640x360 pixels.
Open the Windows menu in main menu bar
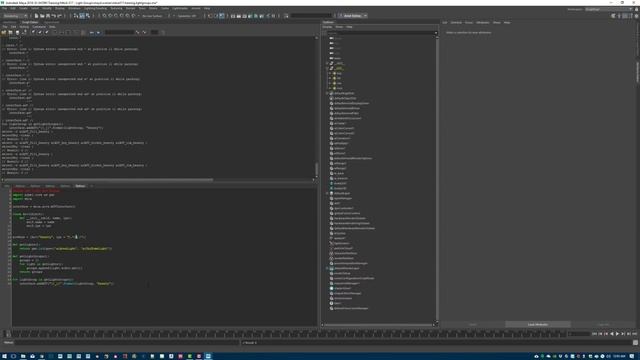(x=74, y=8)
